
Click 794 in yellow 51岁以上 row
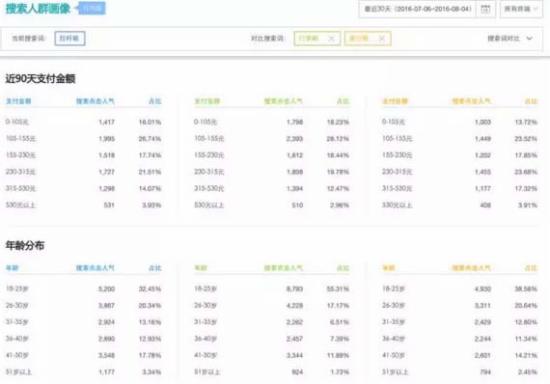point(485,372)
